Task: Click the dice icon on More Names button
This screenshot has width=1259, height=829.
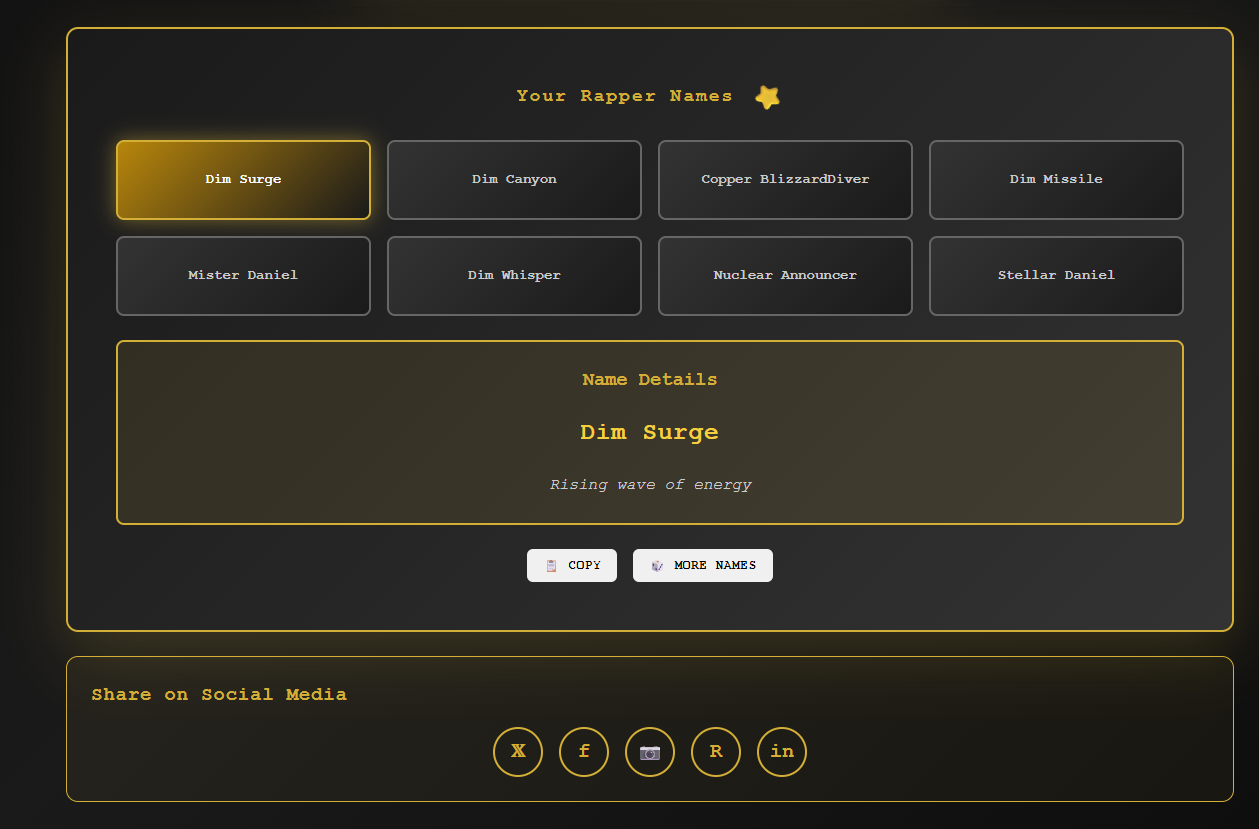Action: point(657,565)
